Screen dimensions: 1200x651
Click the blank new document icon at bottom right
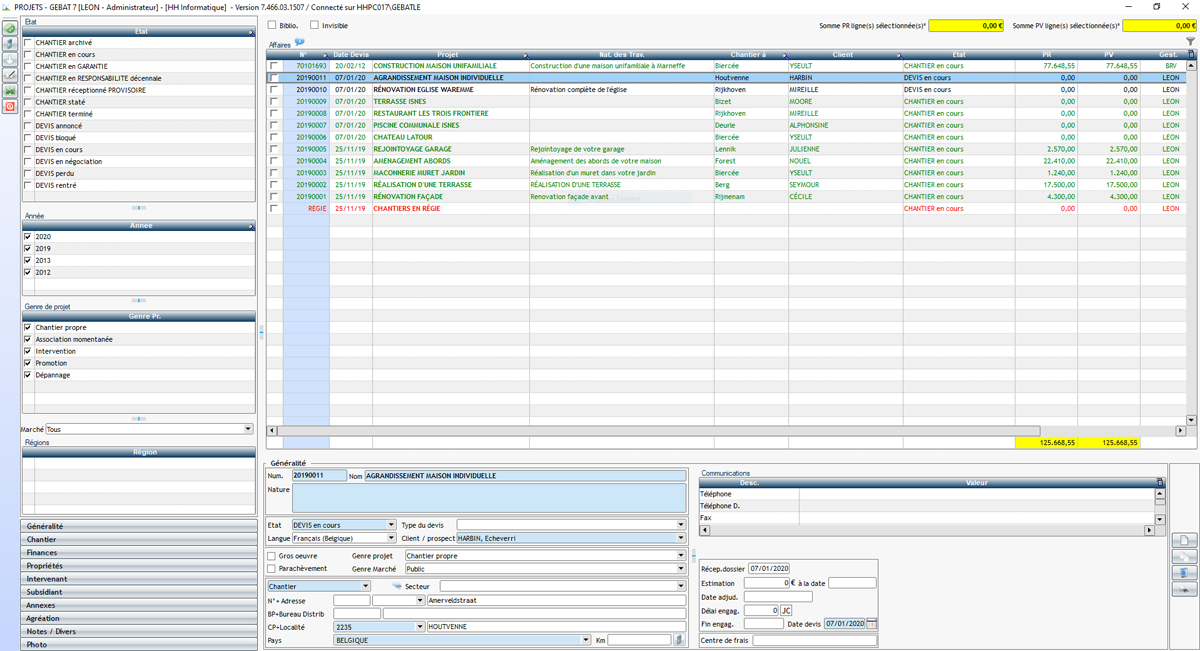(1183, 540)
